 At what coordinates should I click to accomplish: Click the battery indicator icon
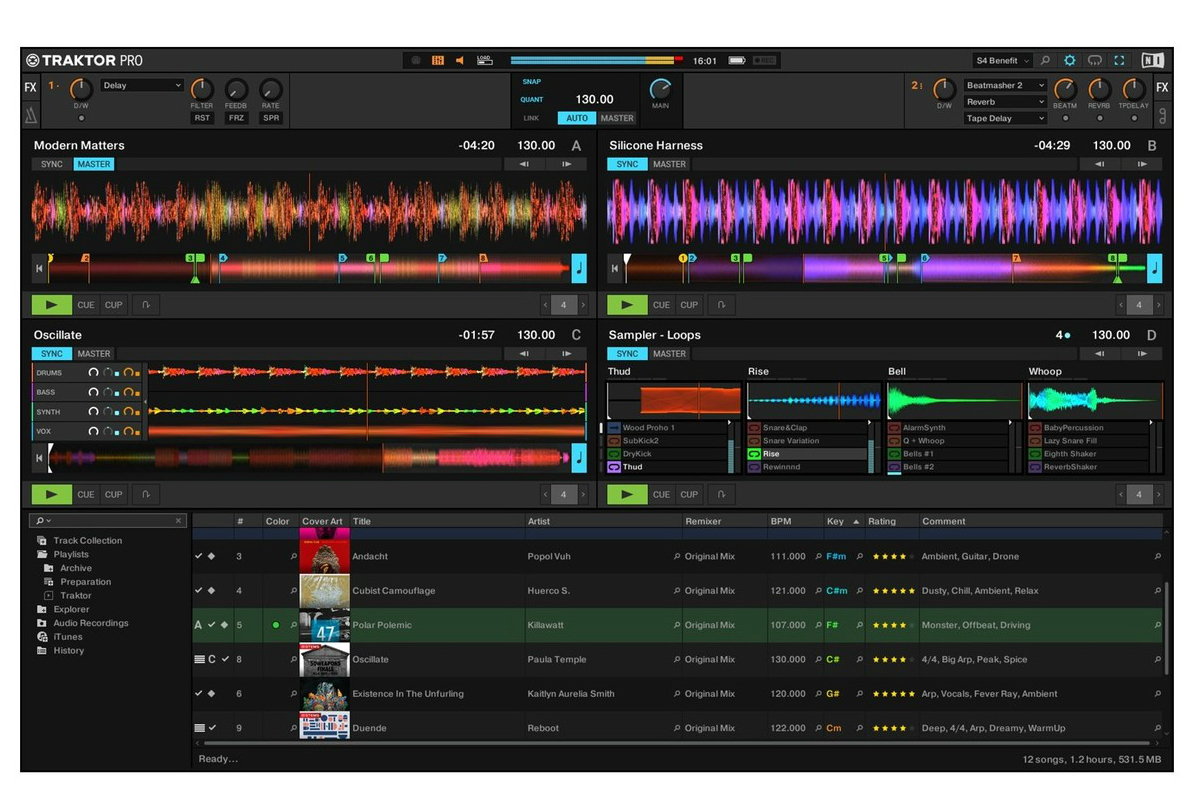point(737,61)
